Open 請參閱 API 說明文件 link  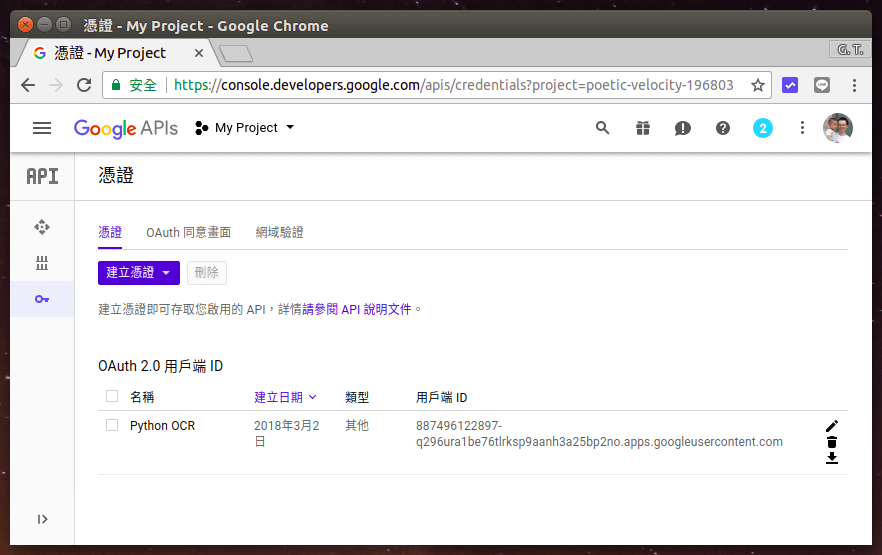[x=357, y=309]
